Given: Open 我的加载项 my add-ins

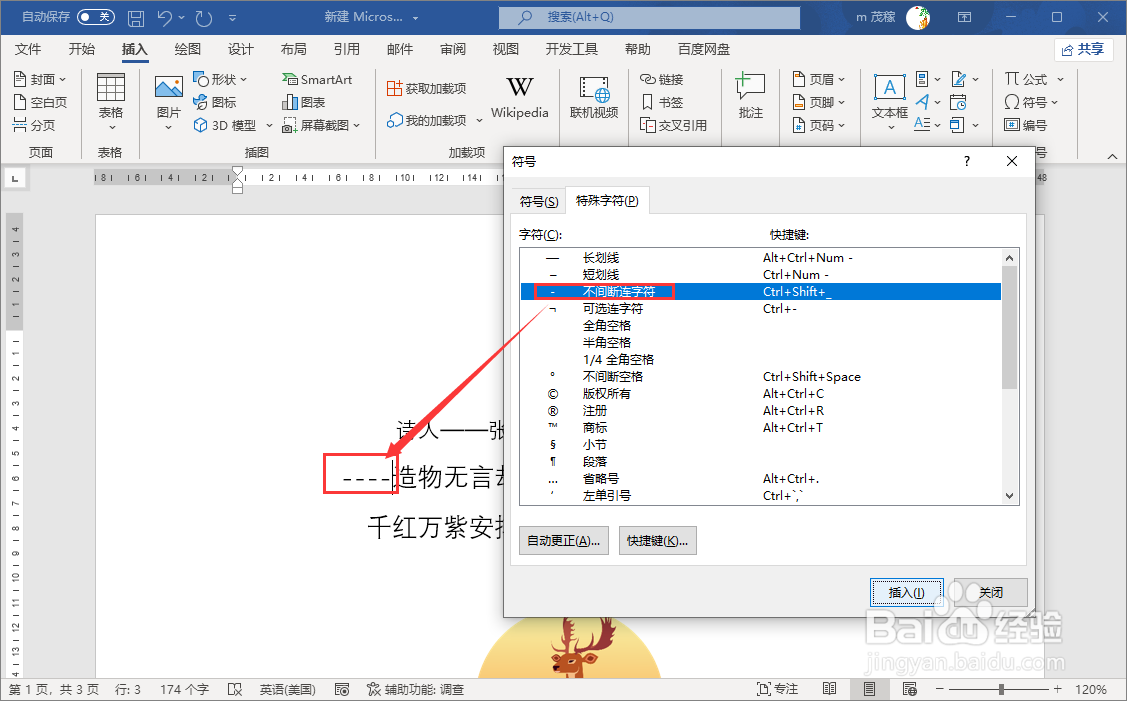Looking at the screenshot, I should 427,120.
